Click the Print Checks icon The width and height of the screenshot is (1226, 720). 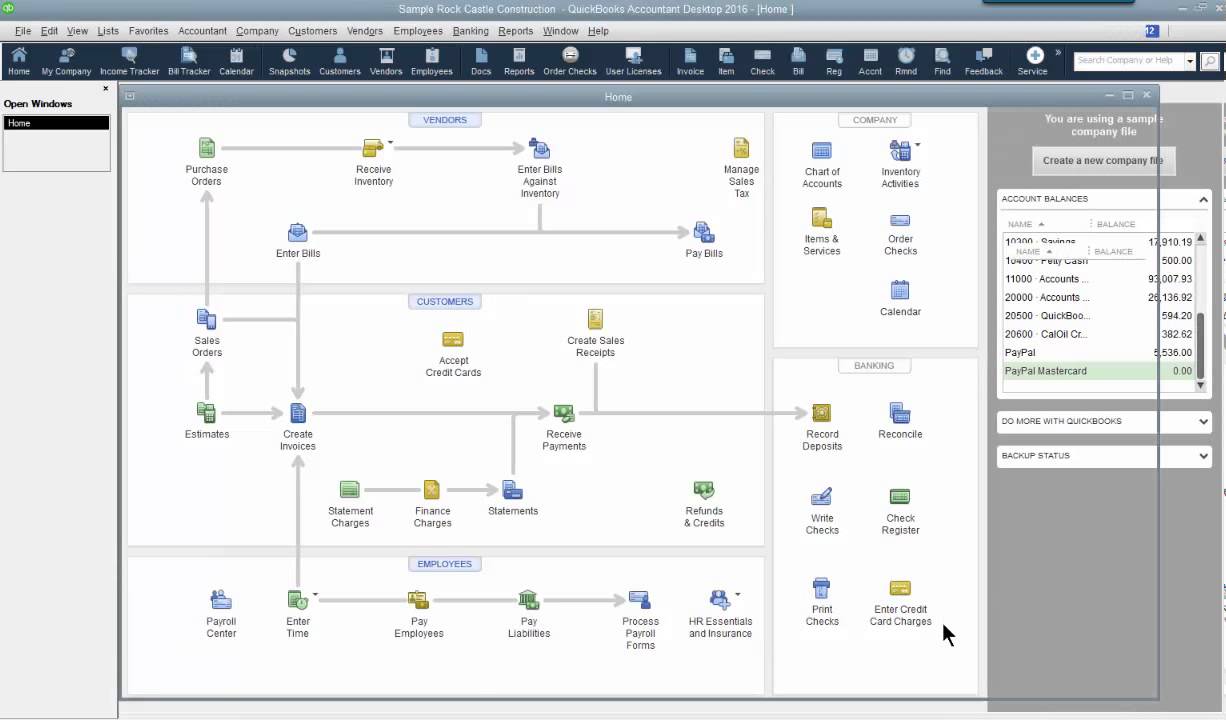[821, 587]
